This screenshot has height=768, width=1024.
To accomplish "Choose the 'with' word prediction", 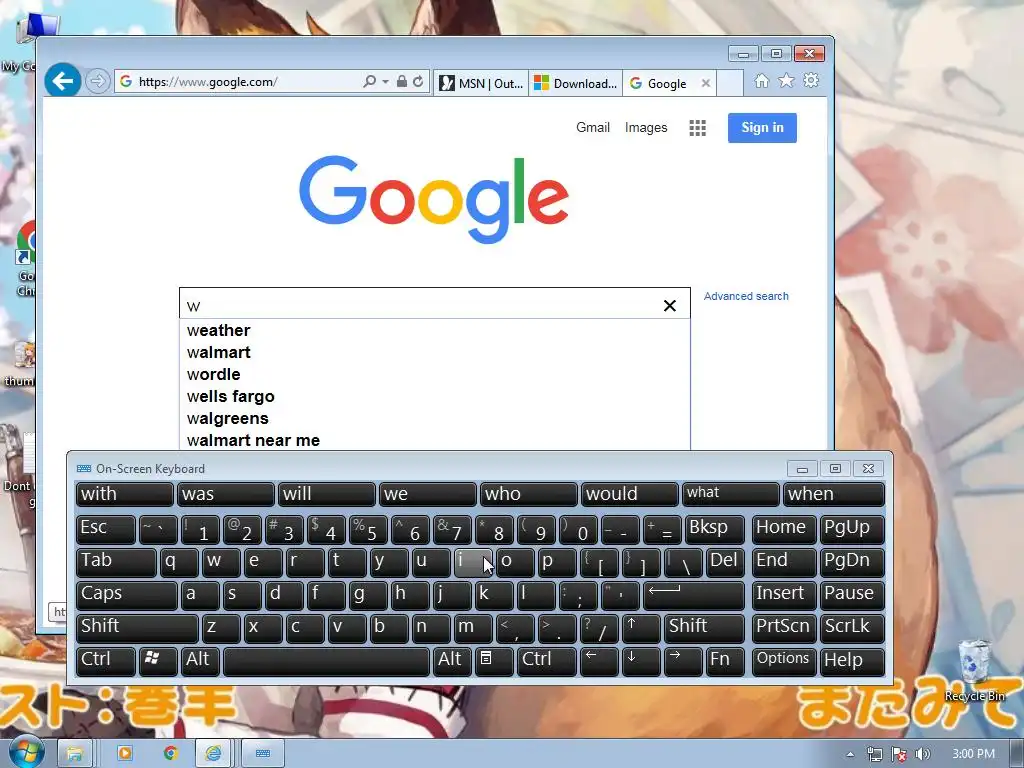I will [125, 494].
